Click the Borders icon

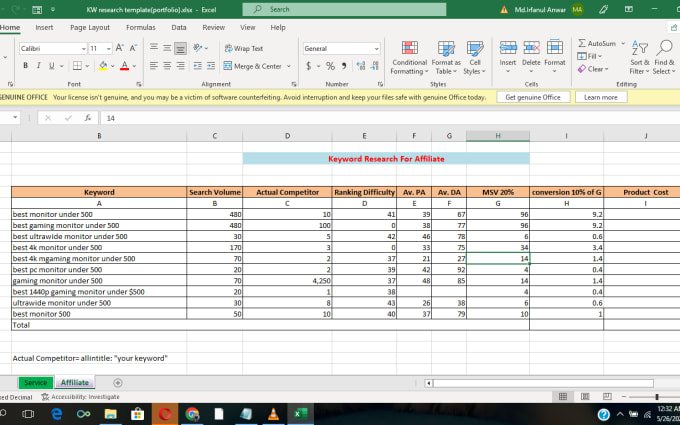[x=77, y=65]
